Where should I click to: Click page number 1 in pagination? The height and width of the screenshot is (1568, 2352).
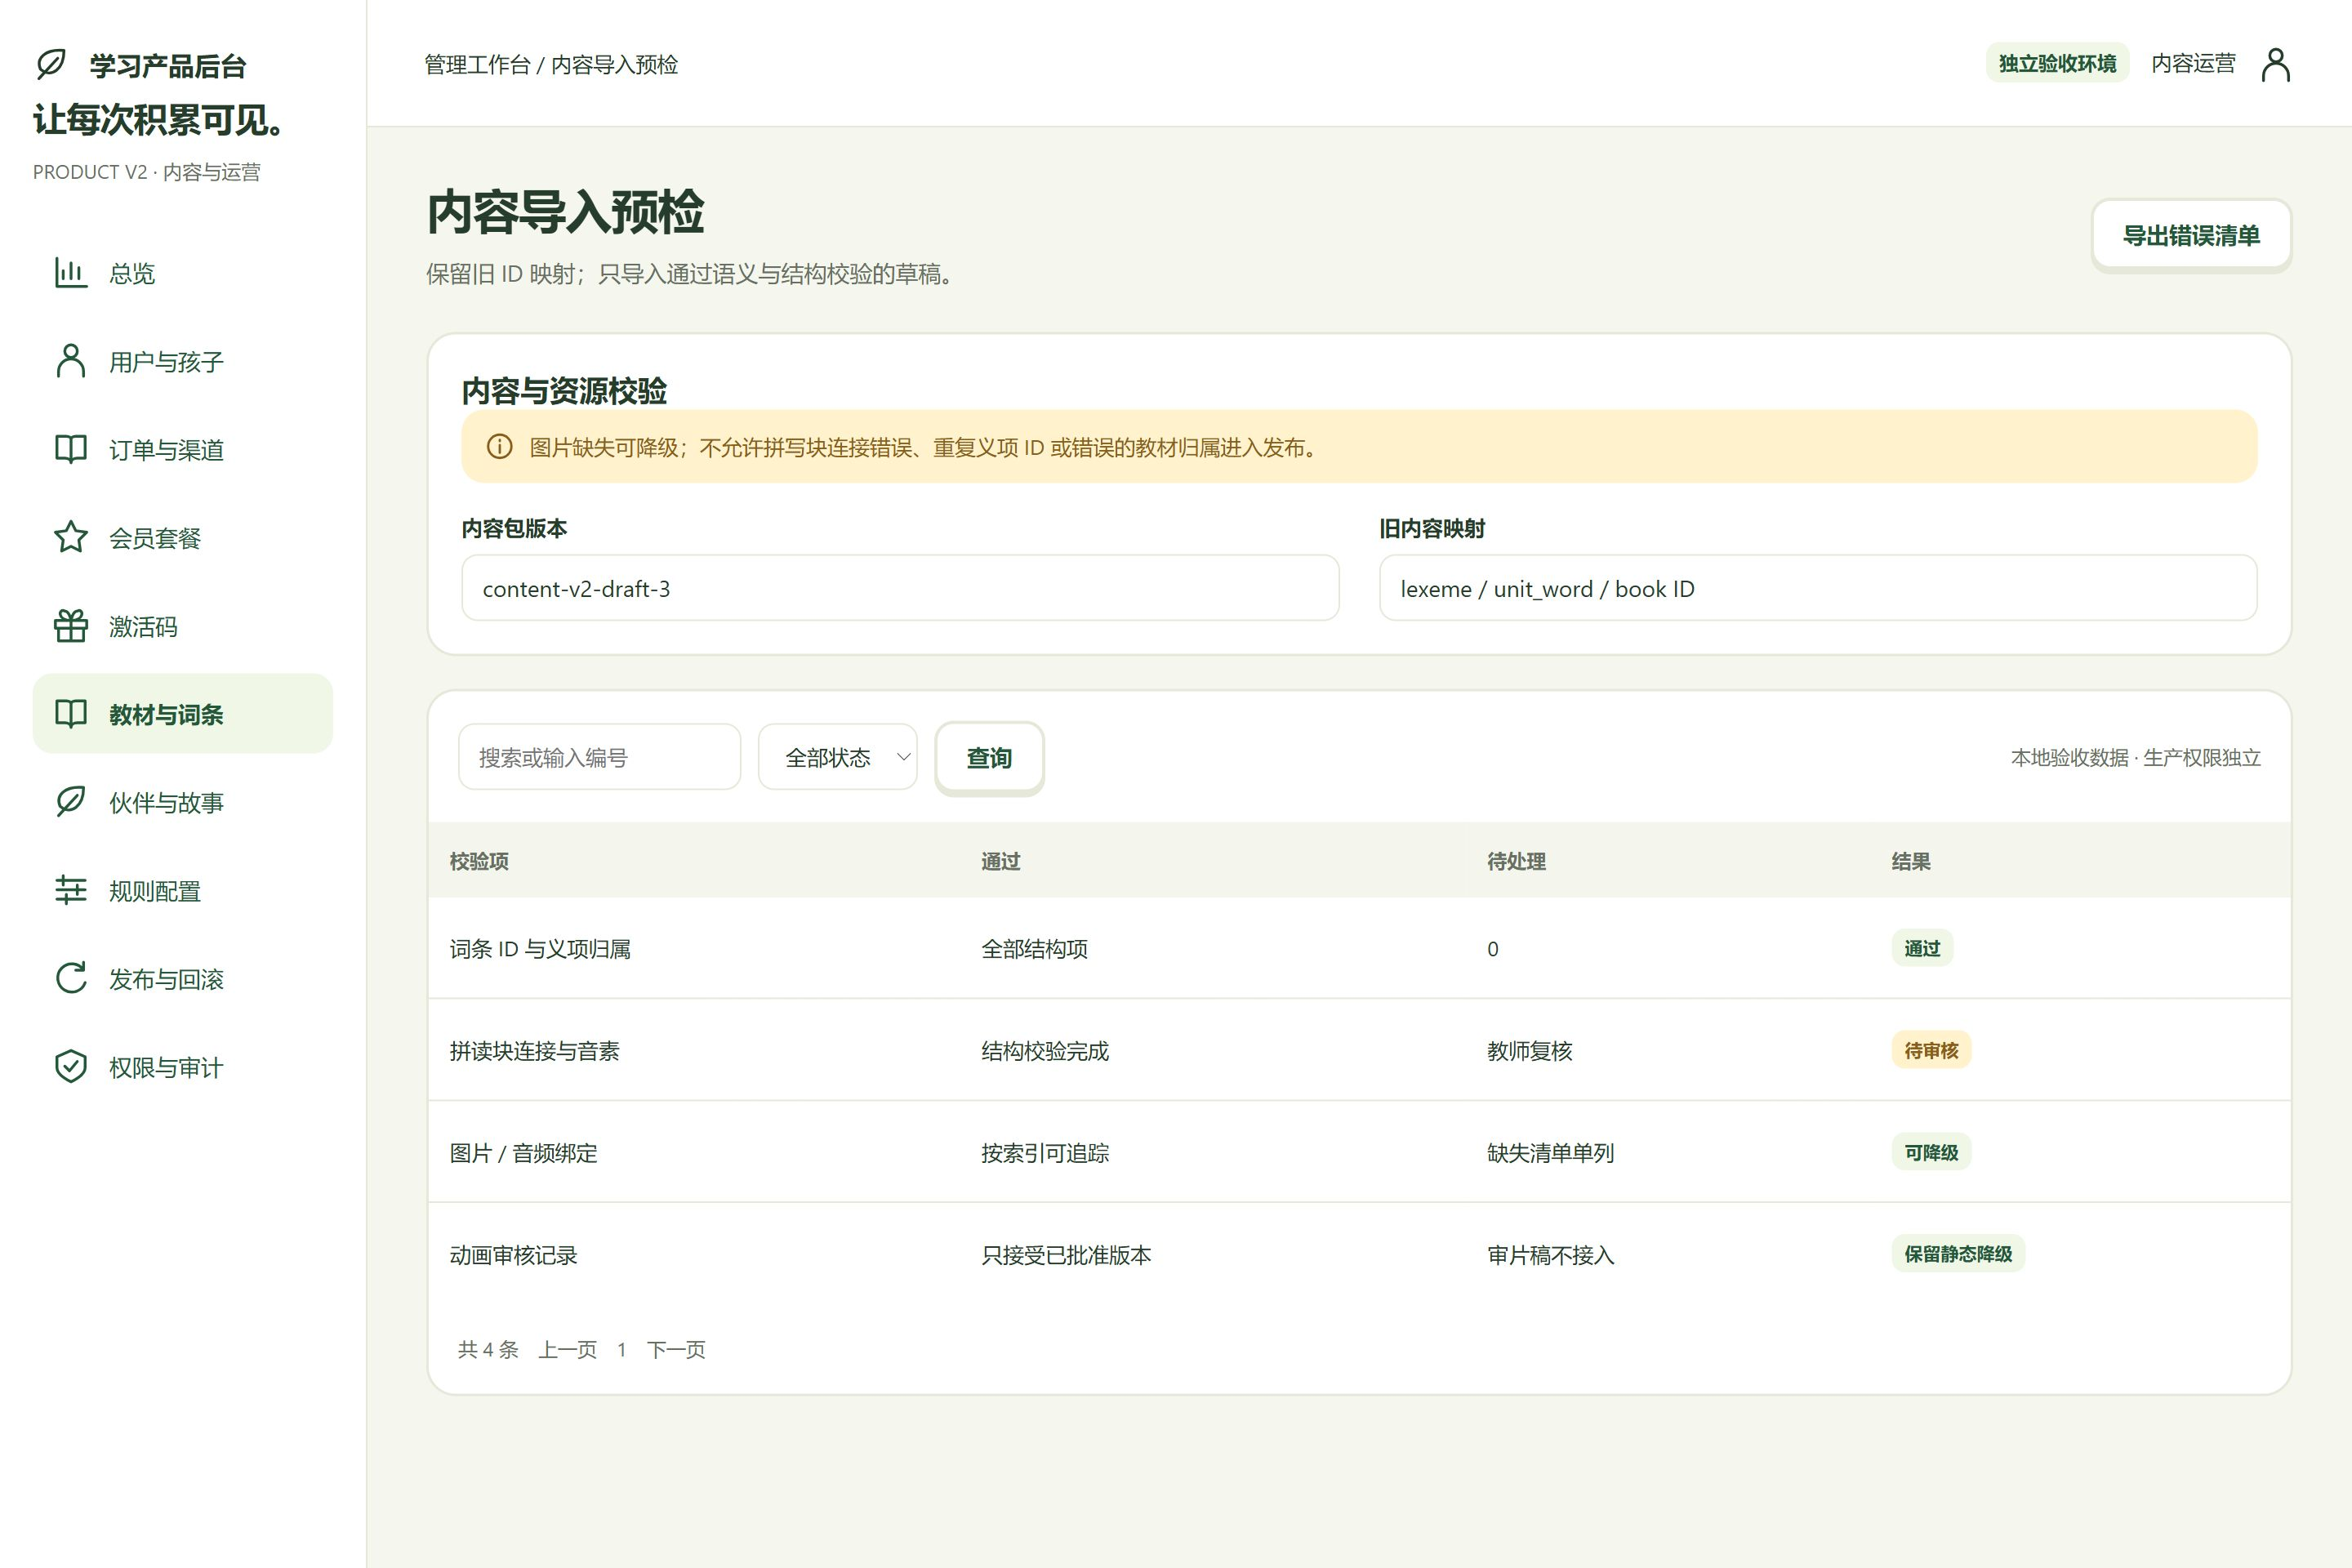621,1349
